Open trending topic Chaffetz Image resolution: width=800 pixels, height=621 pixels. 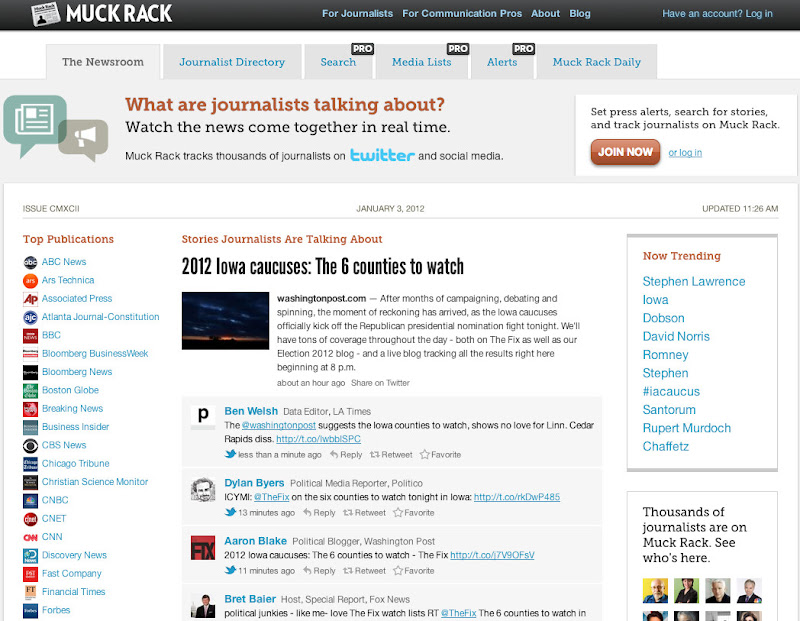(x=666, y=447)
